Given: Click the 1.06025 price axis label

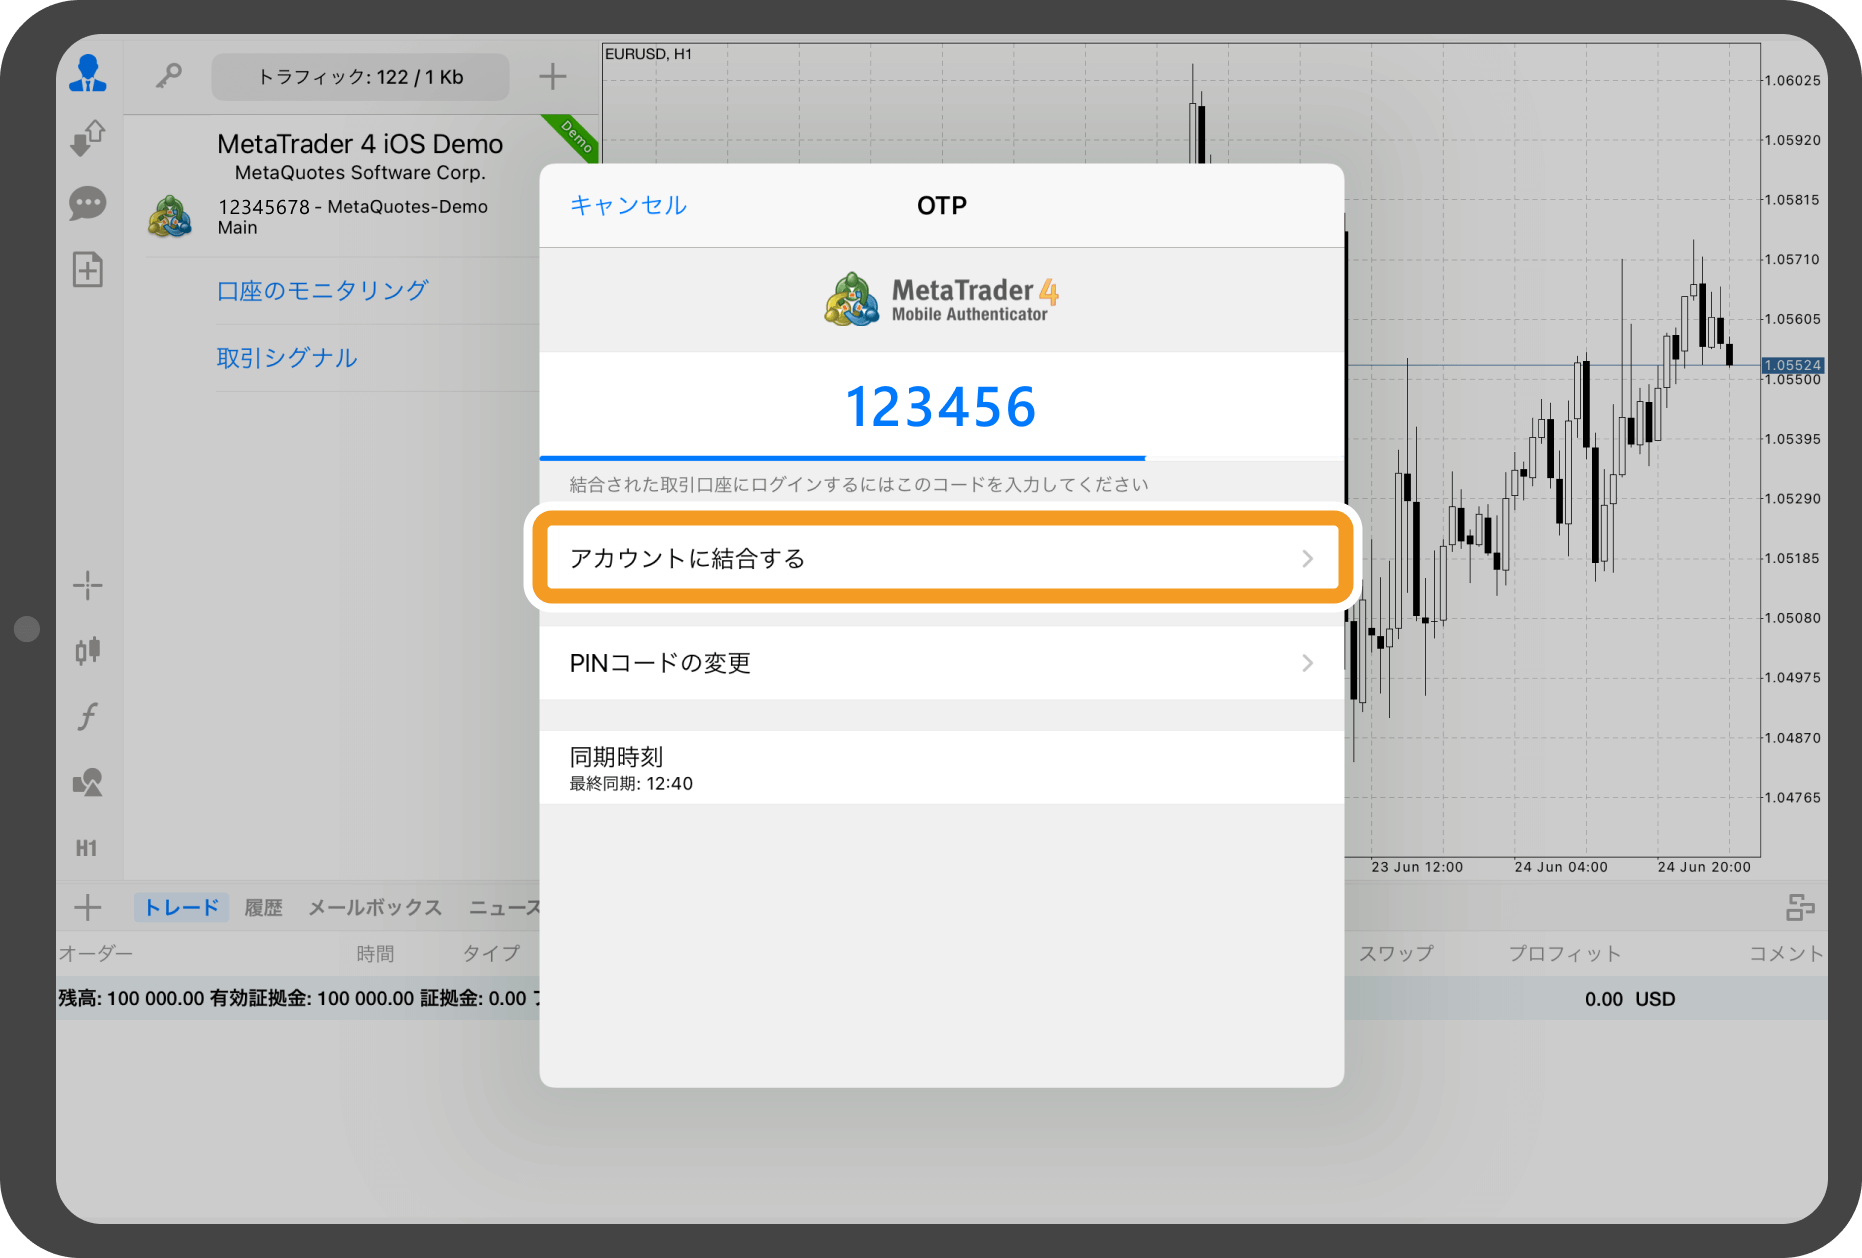Looking at the screenshot, I should point(1793,80).
